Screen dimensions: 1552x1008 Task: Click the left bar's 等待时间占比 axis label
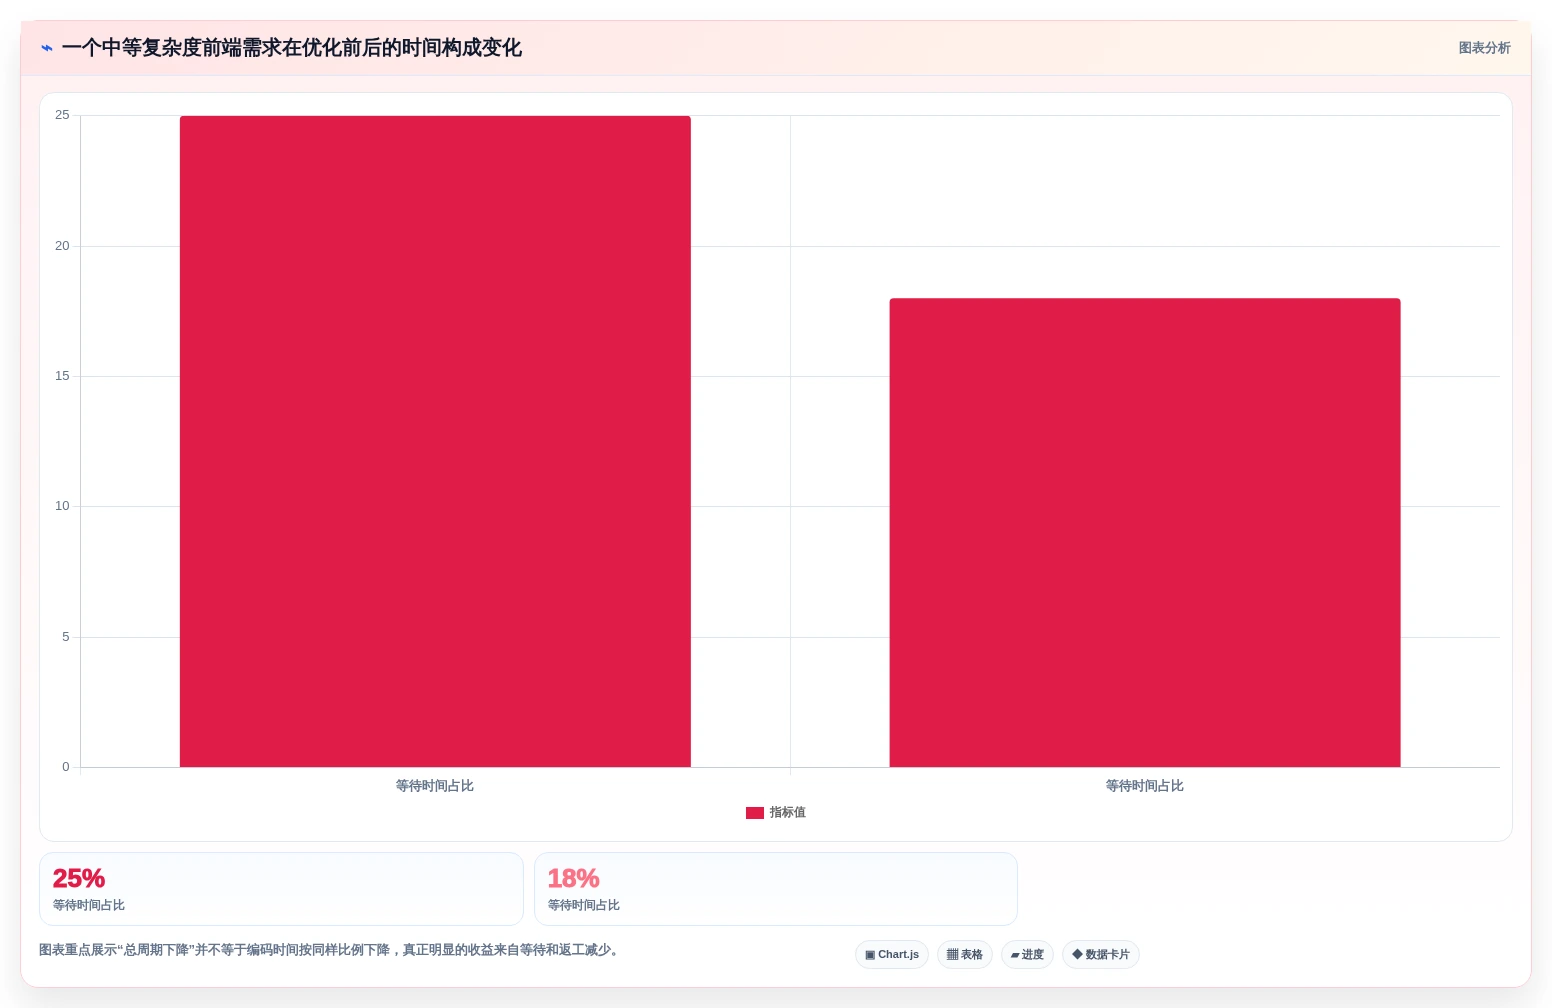(x=435, y=786)
